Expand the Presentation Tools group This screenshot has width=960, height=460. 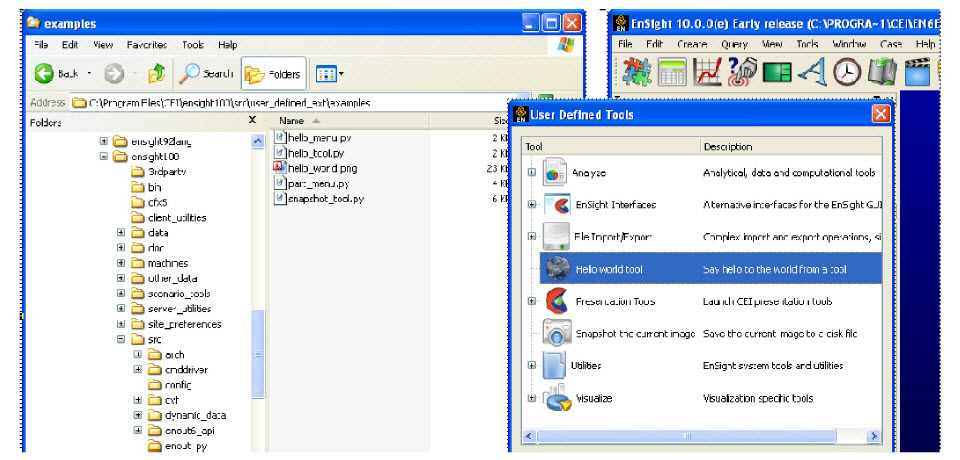[531, 301]
